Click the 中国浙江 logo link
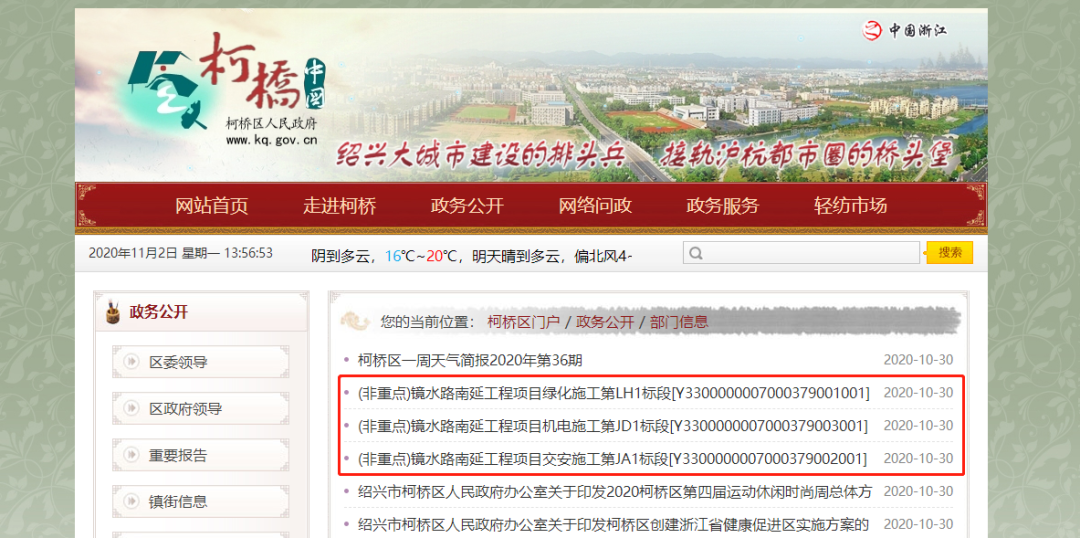 coord(904,30)
